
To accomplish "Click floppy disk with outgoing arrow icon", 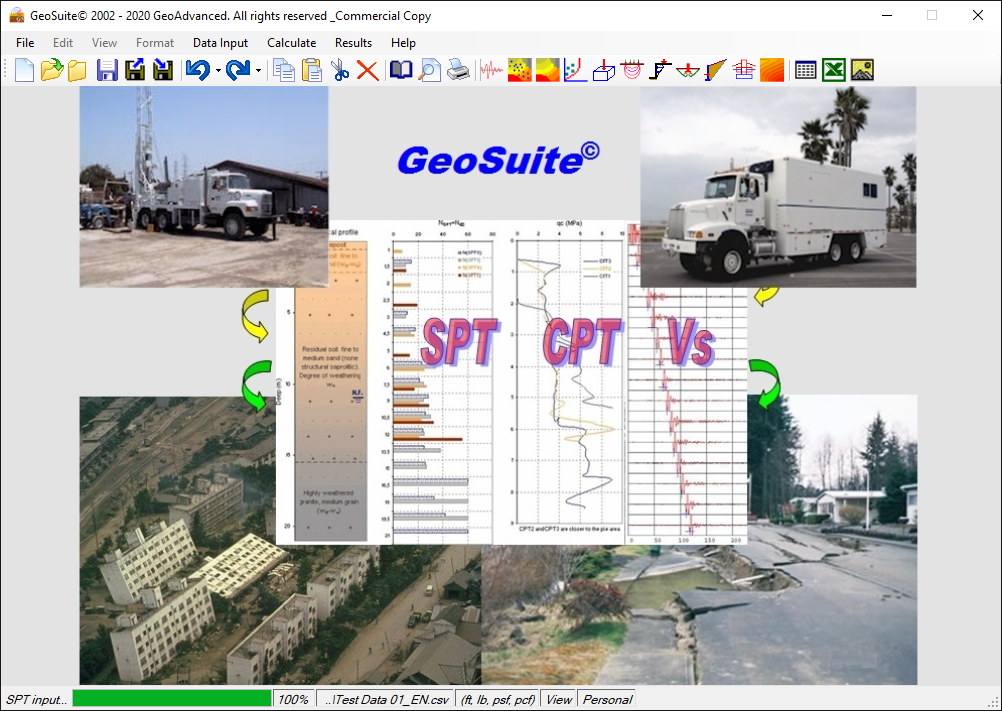I will tap(135, 70).
